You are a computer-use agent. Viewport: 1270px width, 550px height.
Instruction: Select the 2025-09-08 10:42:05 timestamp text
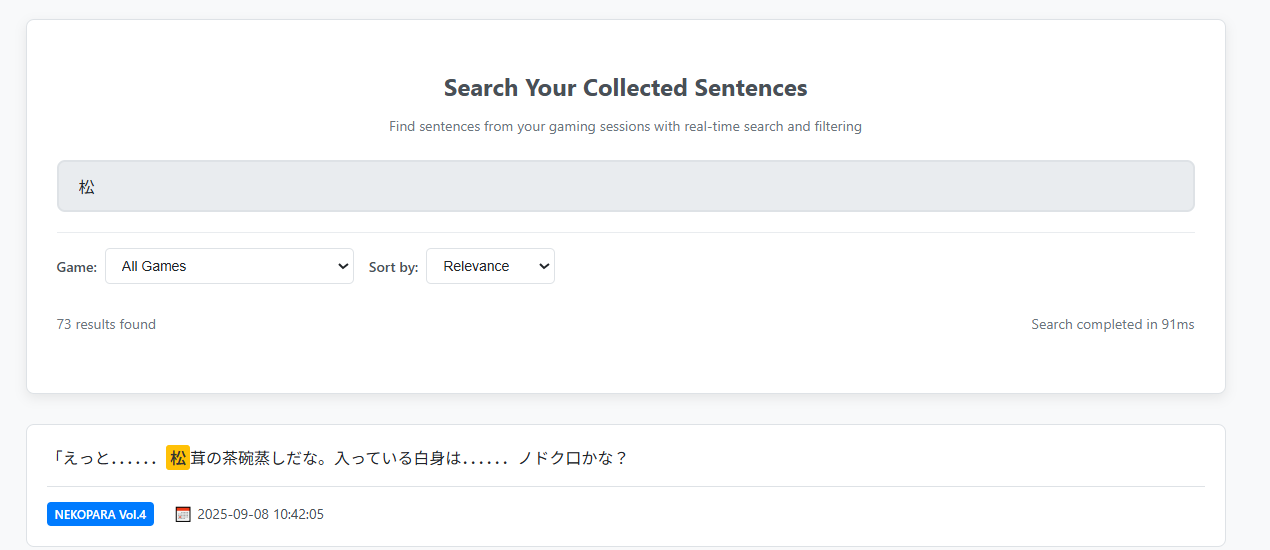[260, 514]
